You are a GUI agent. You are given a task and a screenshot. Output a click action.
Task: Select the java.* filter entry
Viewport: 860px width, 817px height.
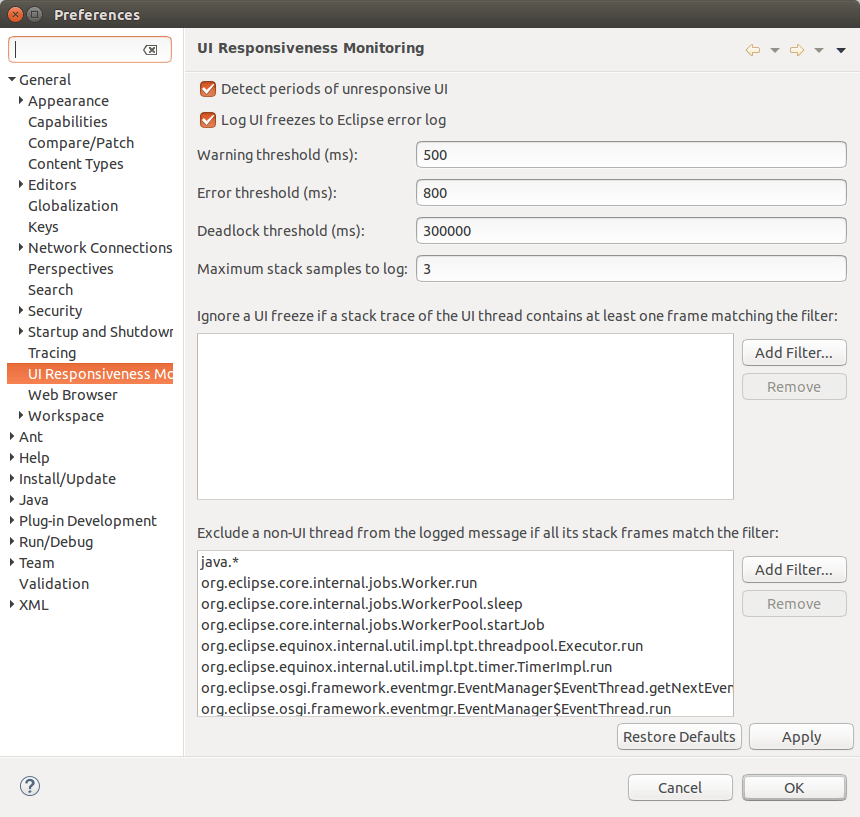tap(465, 562)
